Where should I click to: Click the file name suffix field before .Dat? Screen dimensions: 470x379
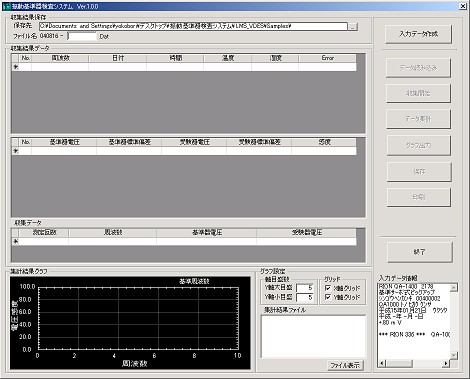(x=82, y=36)
